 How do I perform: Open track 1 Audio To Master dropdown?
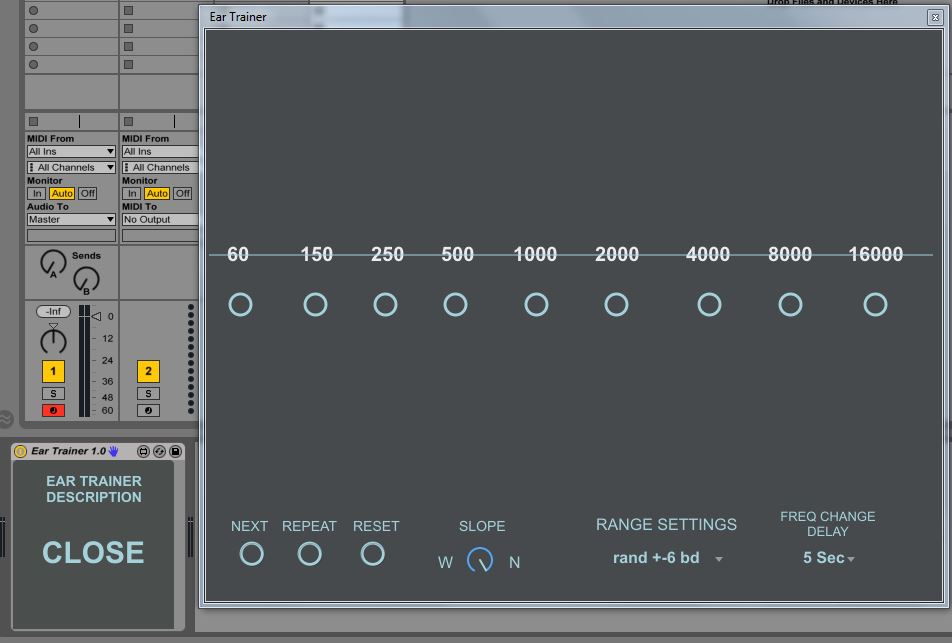click(x=71, y=219)
